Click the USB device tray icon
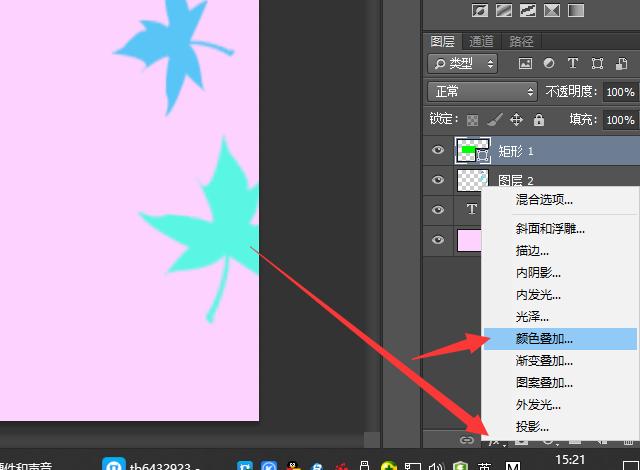The image size is (640, 470). 364,466
